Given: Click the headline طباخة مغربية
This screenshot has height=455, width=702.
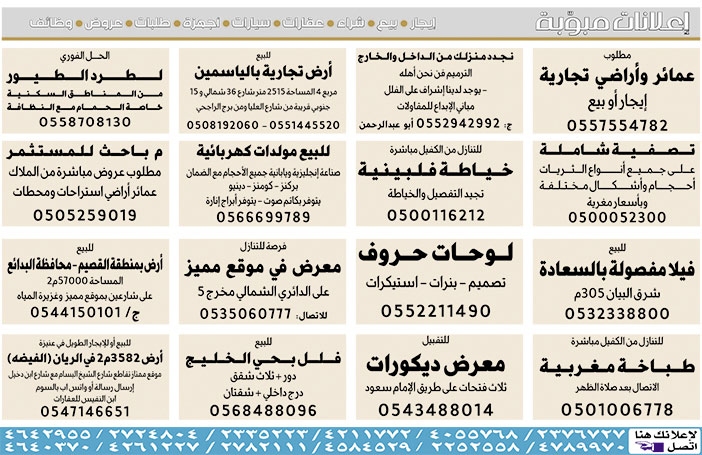Looking at the screenshot, I should tap(617, 366).
